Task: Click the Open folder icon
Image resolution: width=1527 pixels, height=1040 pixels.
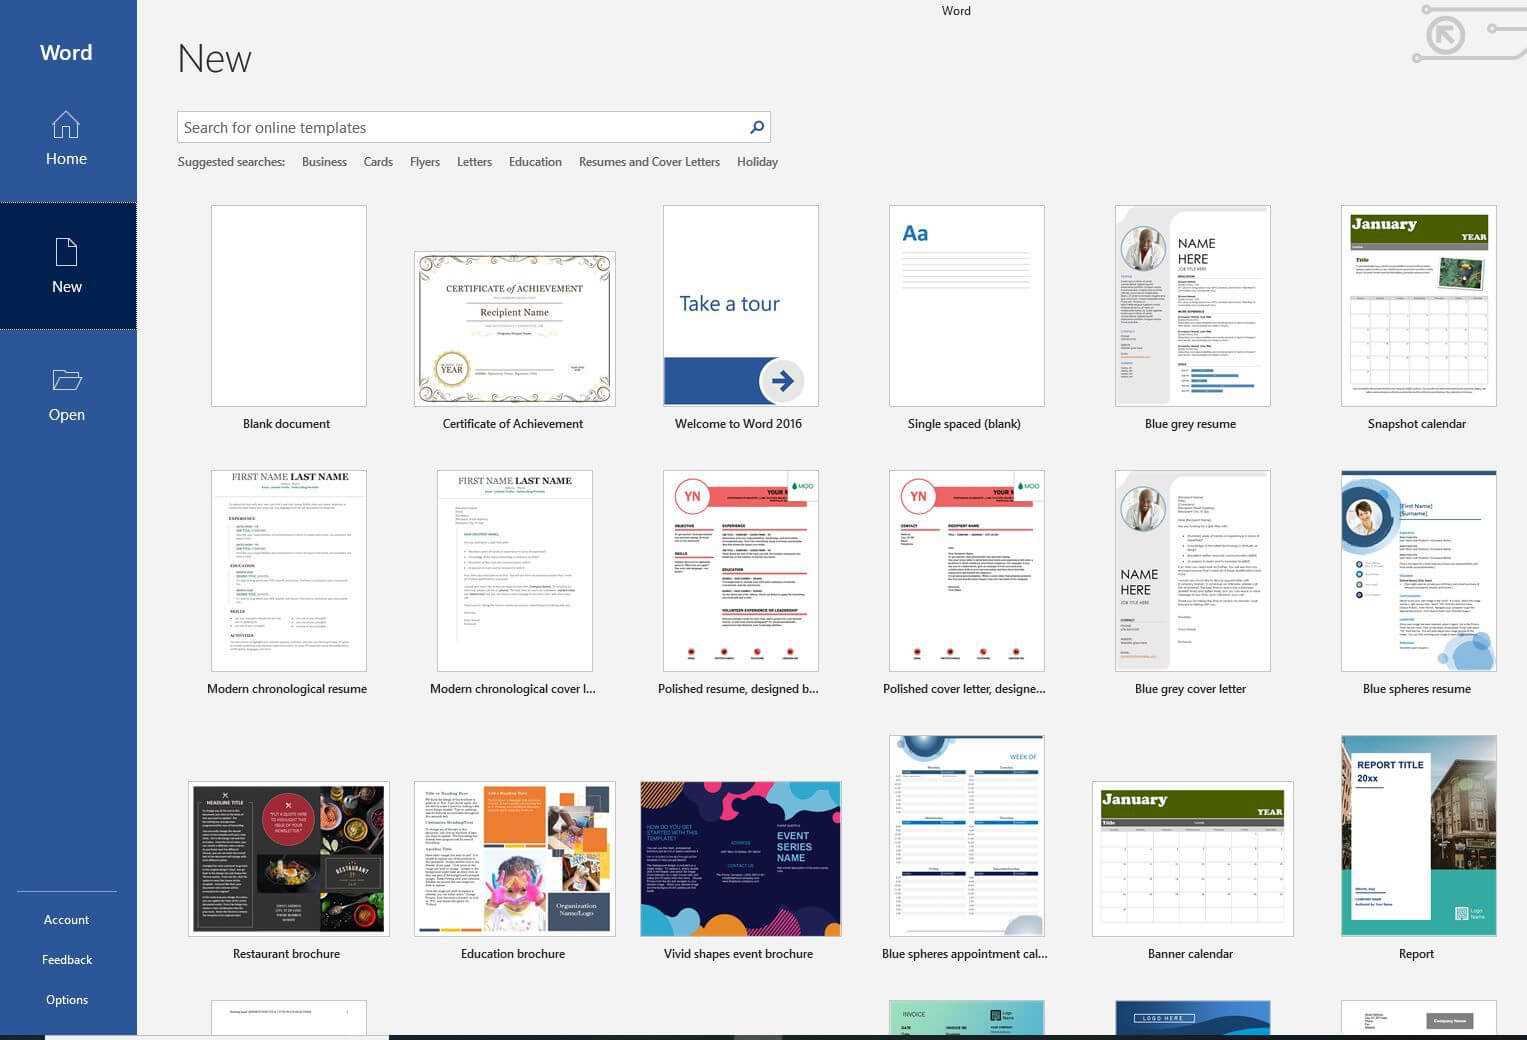Action: (x=66, y=380)
